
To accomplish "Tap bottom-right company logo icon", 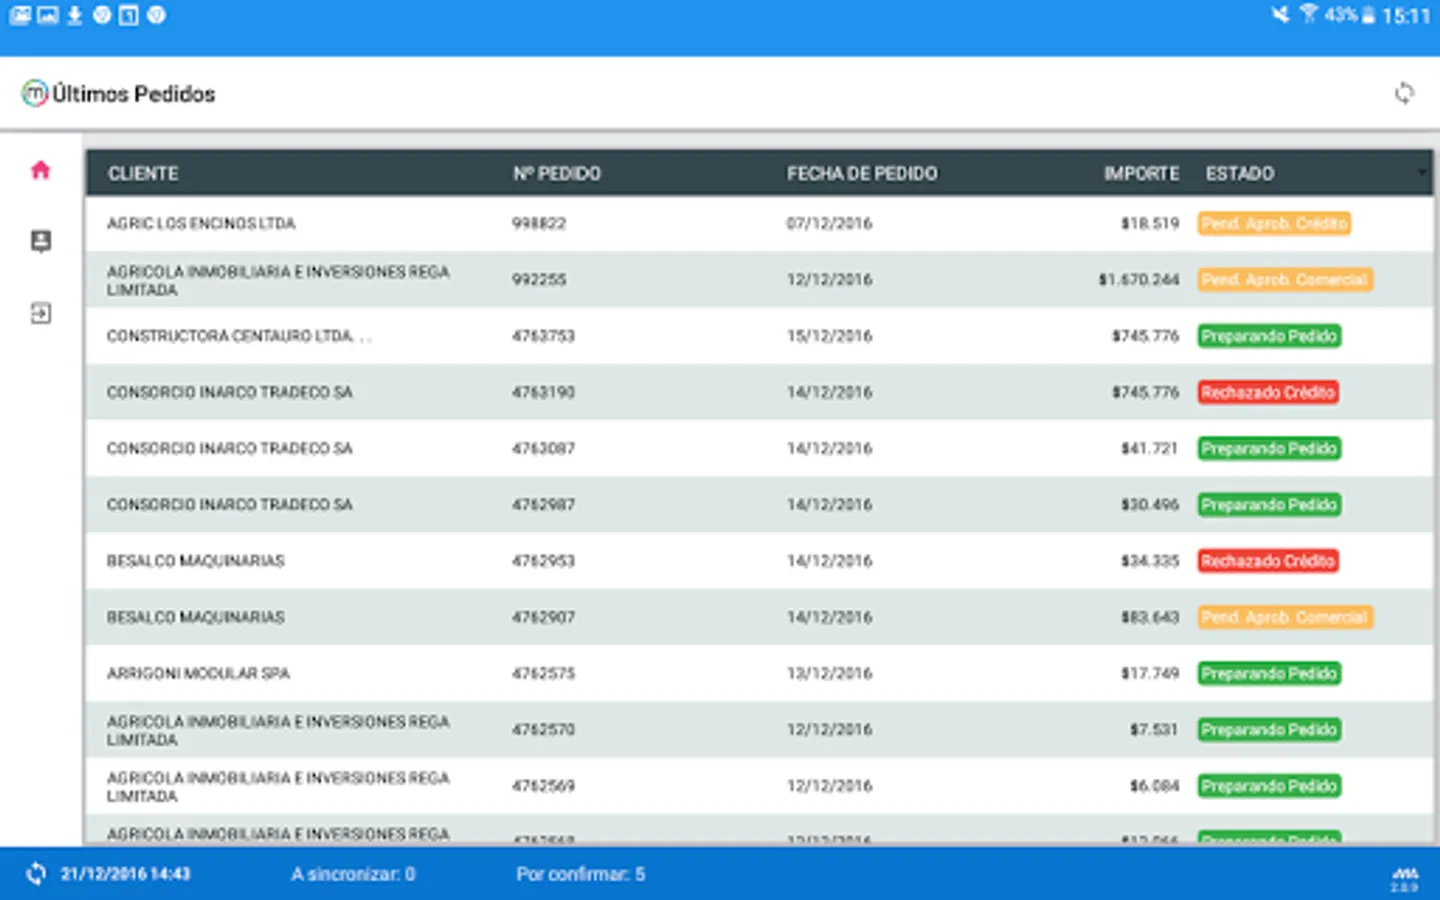I will pos(1405,878).
